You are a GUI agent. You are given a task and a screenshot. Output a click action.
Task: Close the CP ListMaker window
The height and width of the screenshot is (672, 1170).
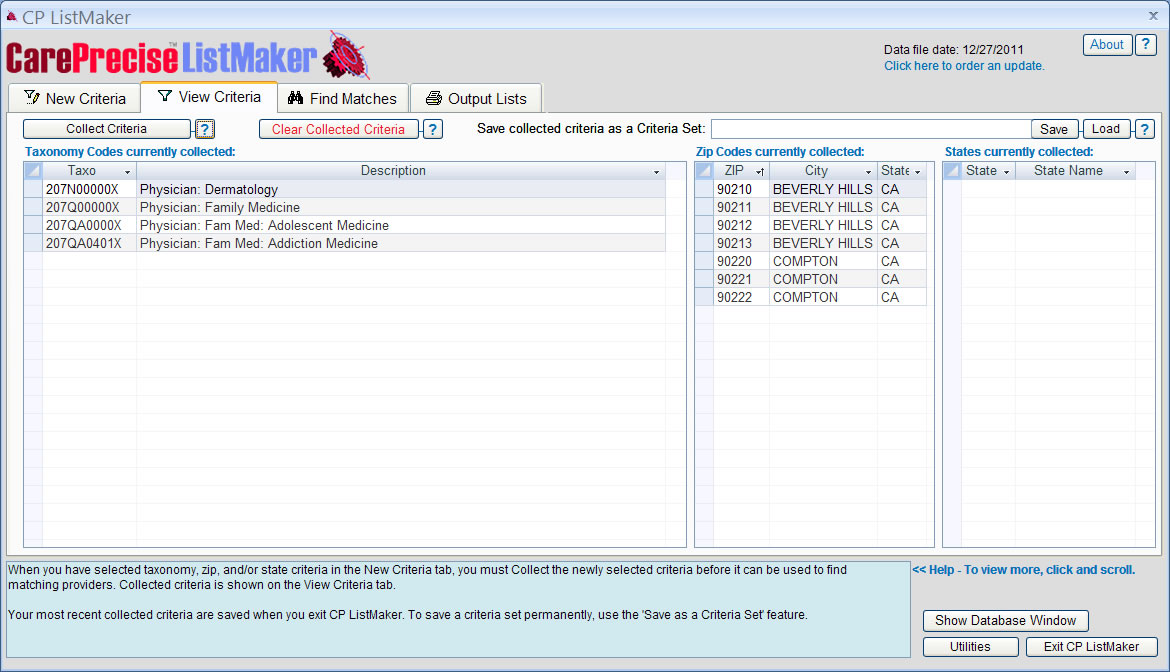tap(1153, 16)
